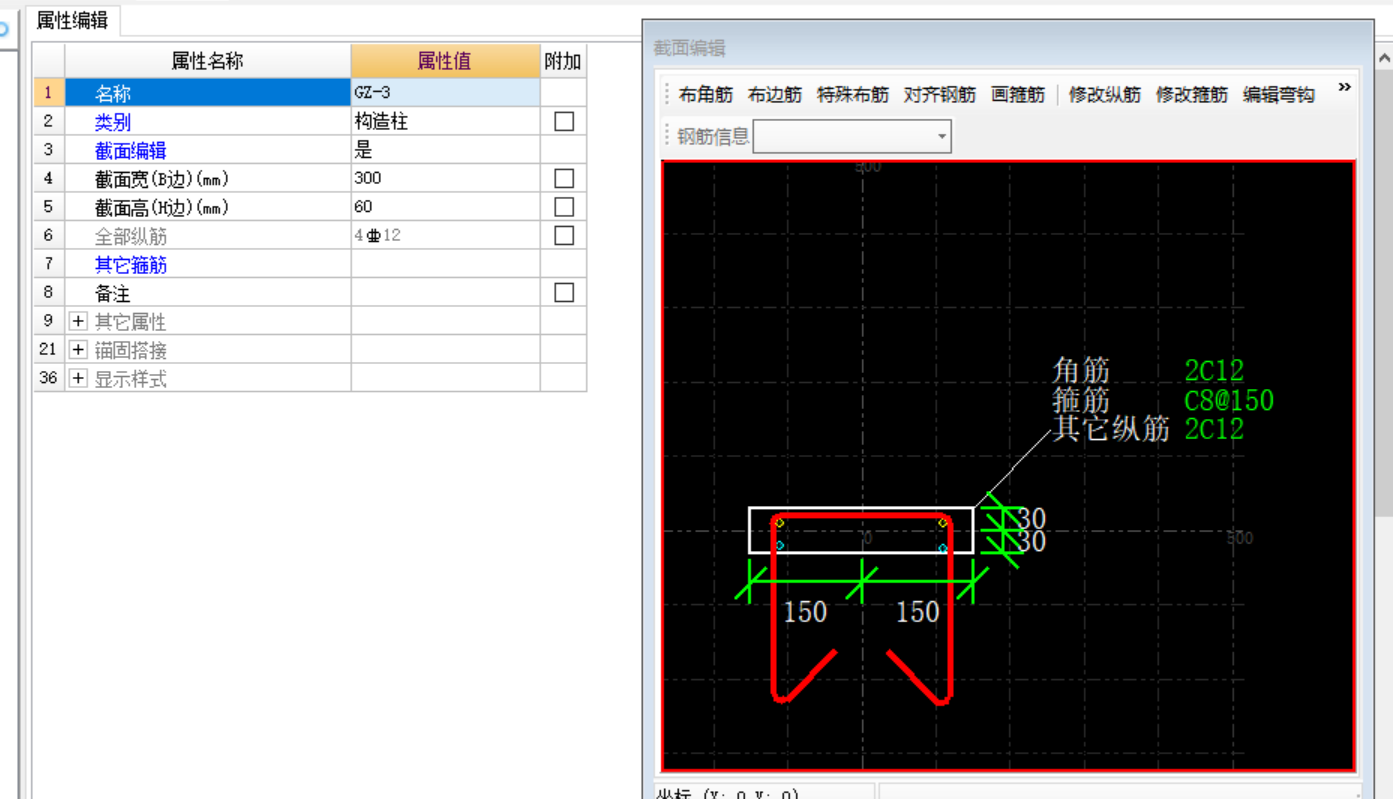Expand the 锚固搭接 group
Viewport: 1393px width, 799px height.
click(79, 350)
